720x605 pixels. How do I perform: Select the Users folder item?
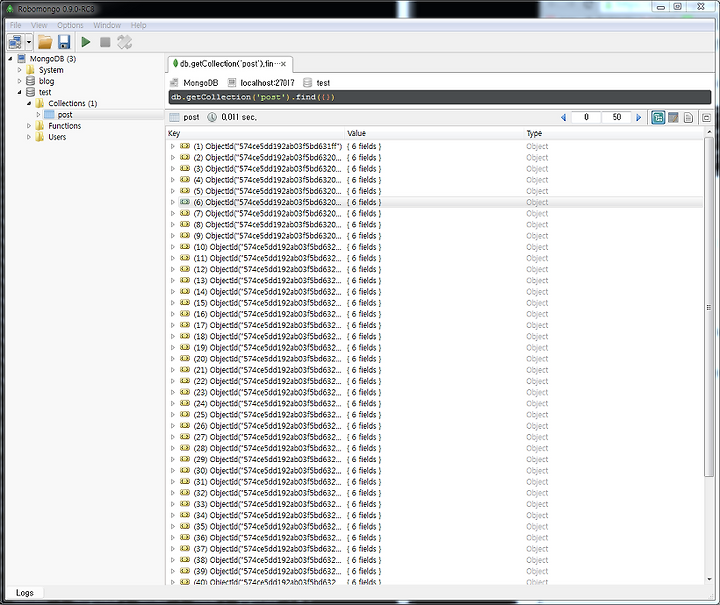tap(57, 137)
